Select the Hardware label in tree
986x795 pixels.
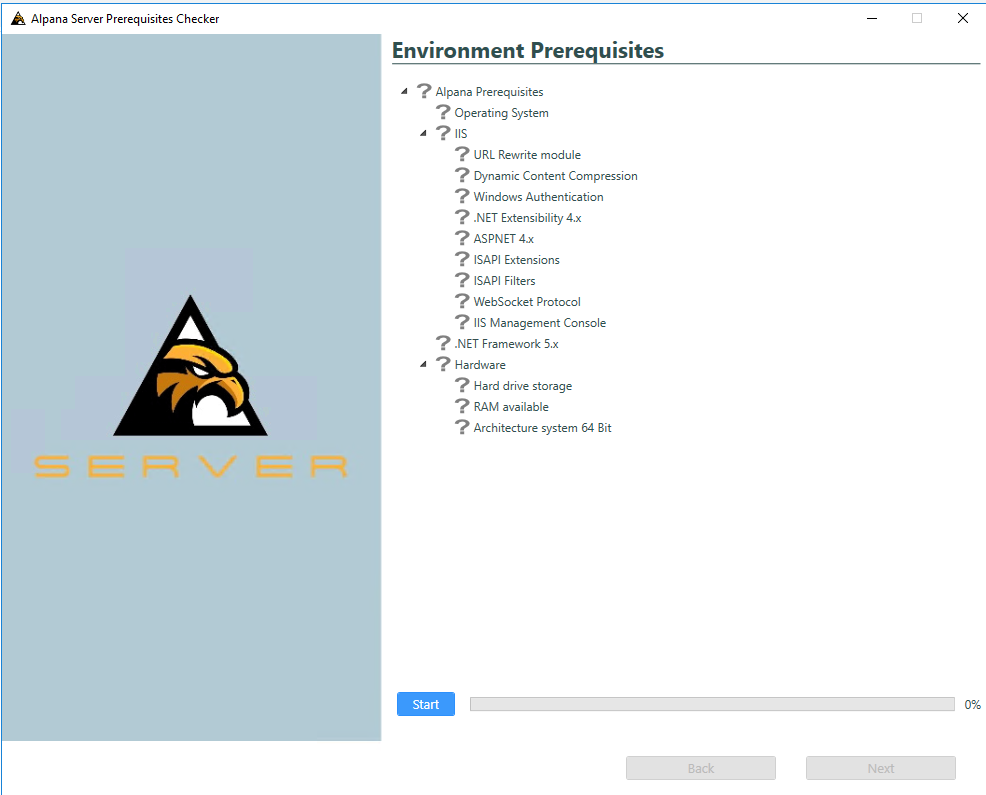click(x=480, y=365)
